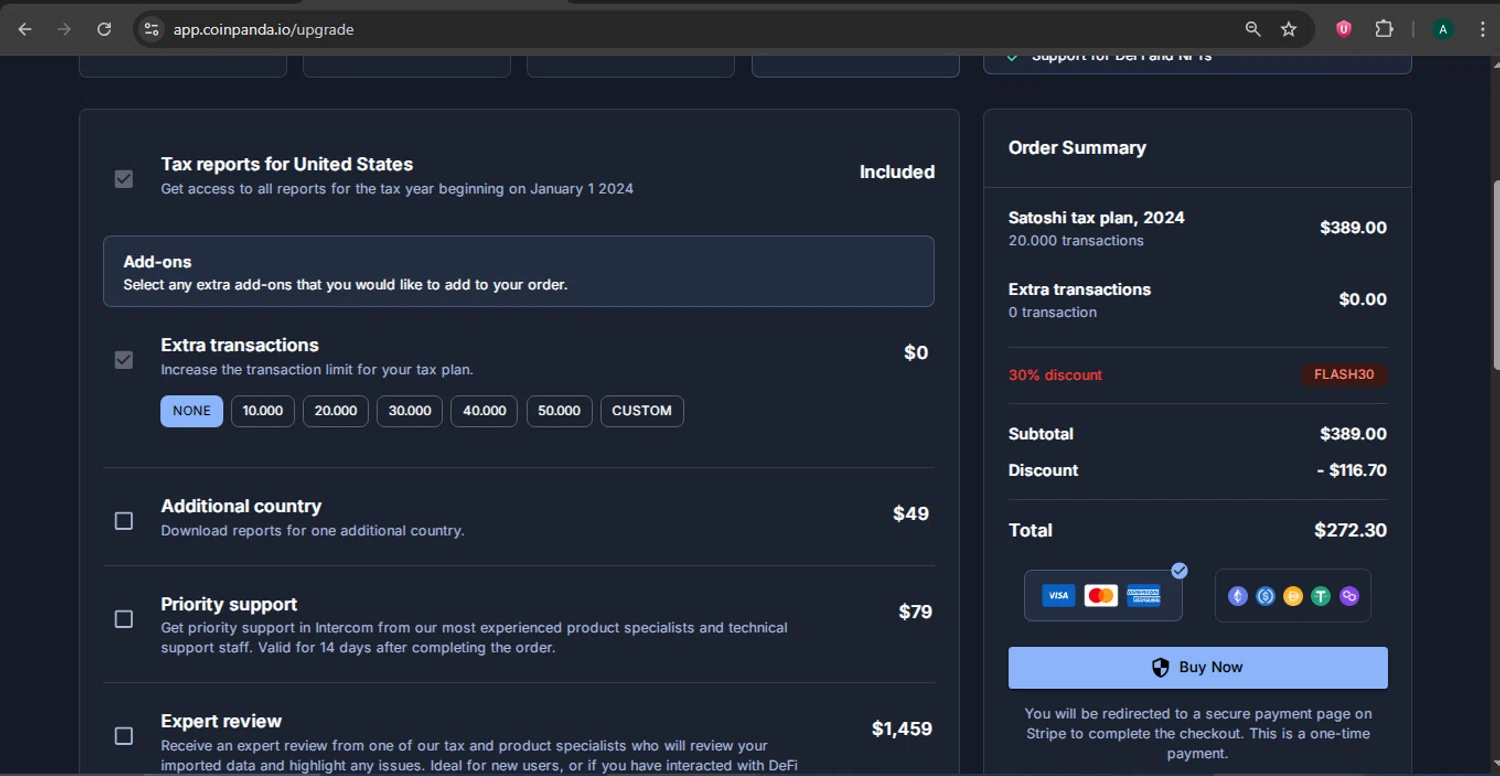
Task: Click the Included label
Action: [897, 172]
